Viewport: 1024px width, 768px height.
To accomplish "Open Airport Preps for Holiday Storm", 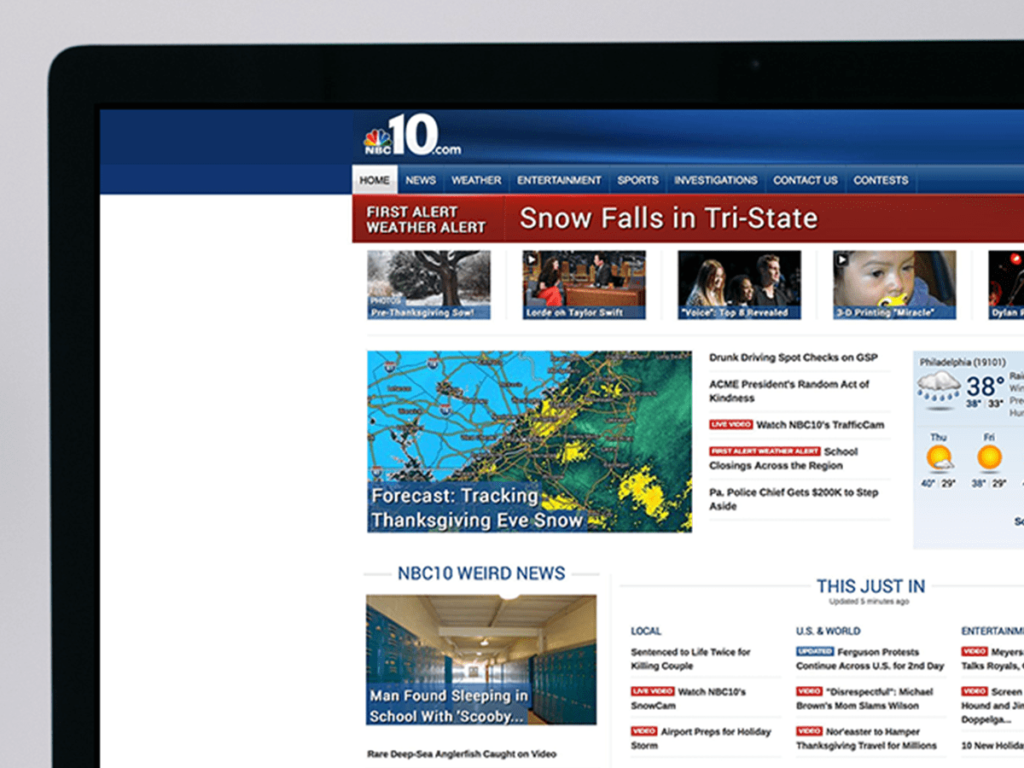I will (701, 739).
